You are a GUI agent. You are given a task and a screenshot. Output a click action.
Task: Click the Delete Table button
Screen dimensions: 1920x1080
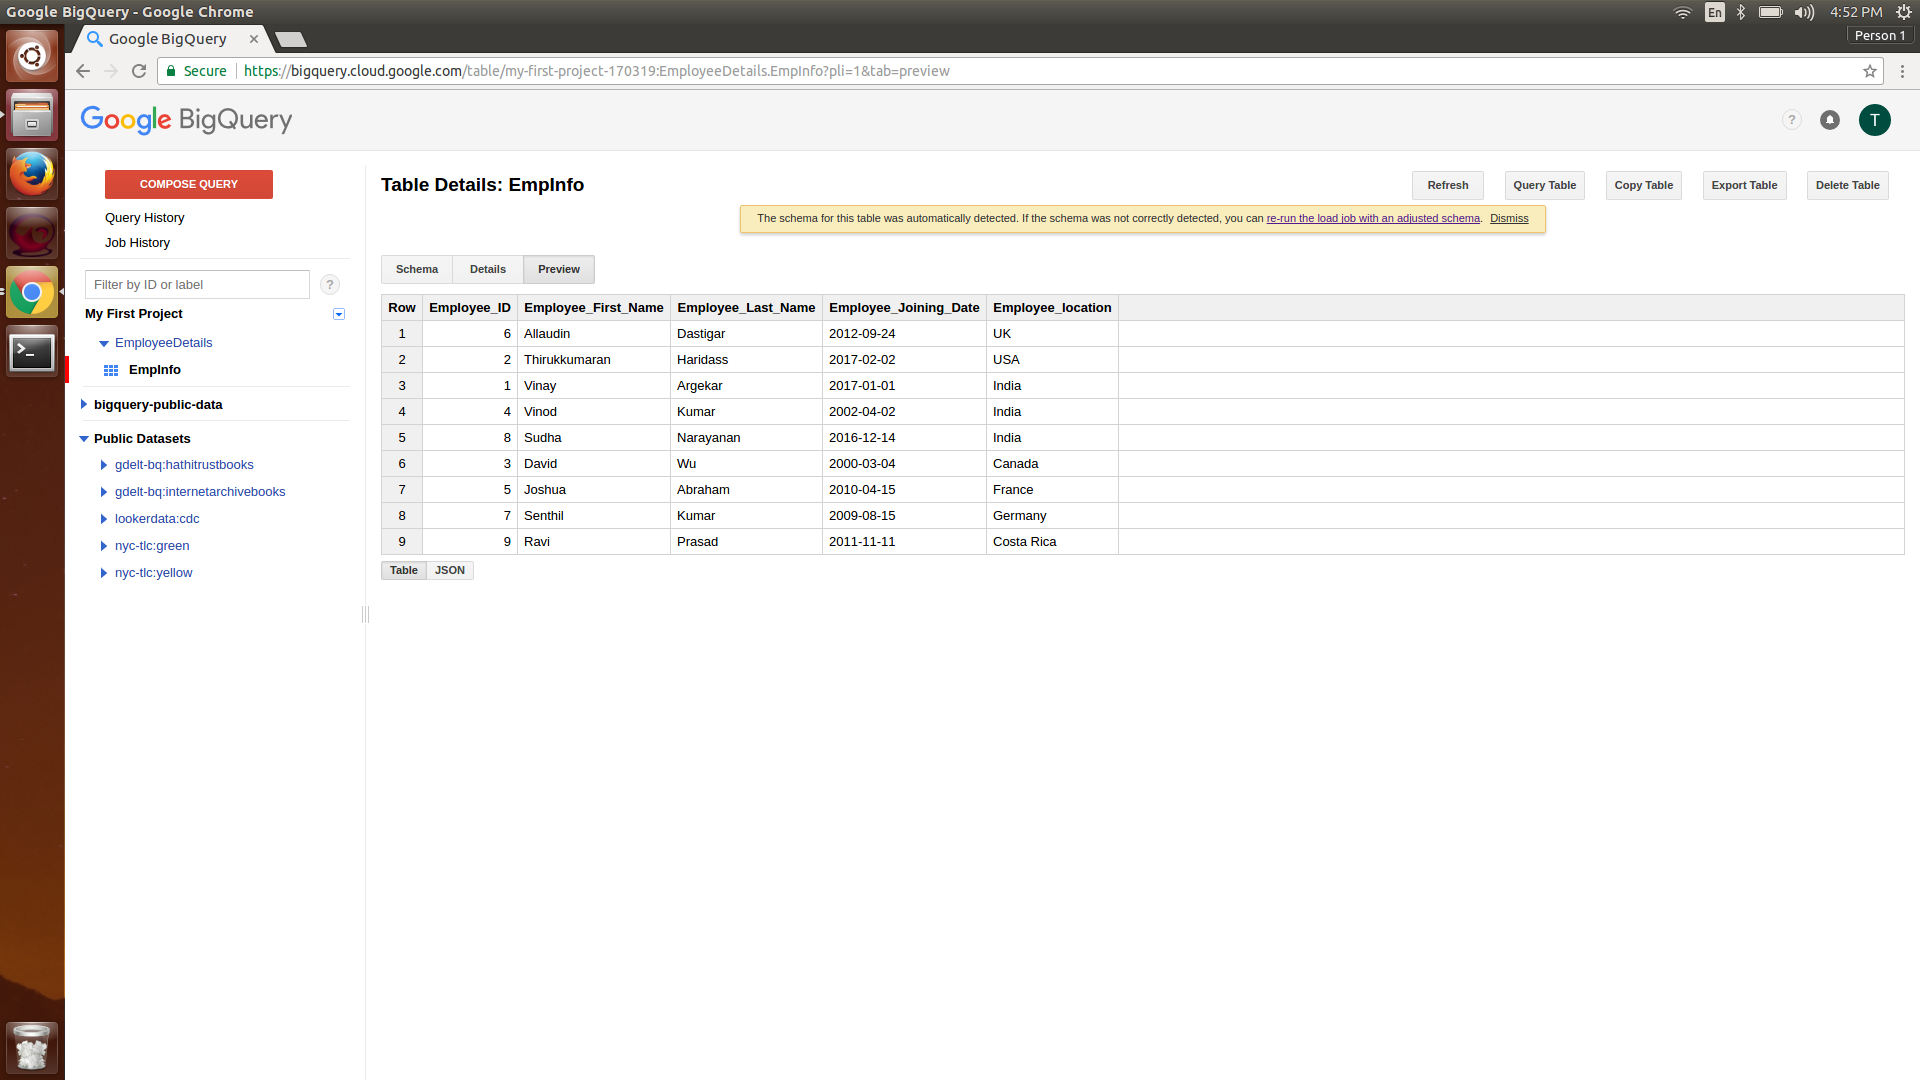click(x=1848, y=185)
